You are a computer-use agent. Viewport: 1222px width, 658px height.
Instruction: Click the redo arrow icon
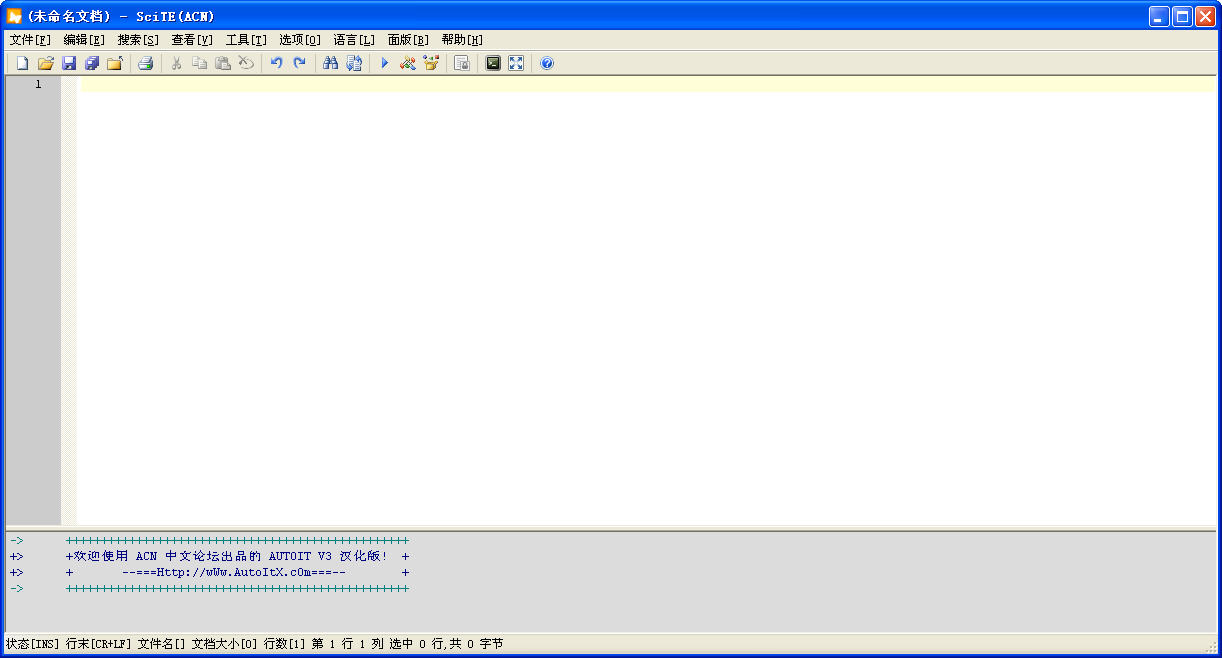coord(299,63)
